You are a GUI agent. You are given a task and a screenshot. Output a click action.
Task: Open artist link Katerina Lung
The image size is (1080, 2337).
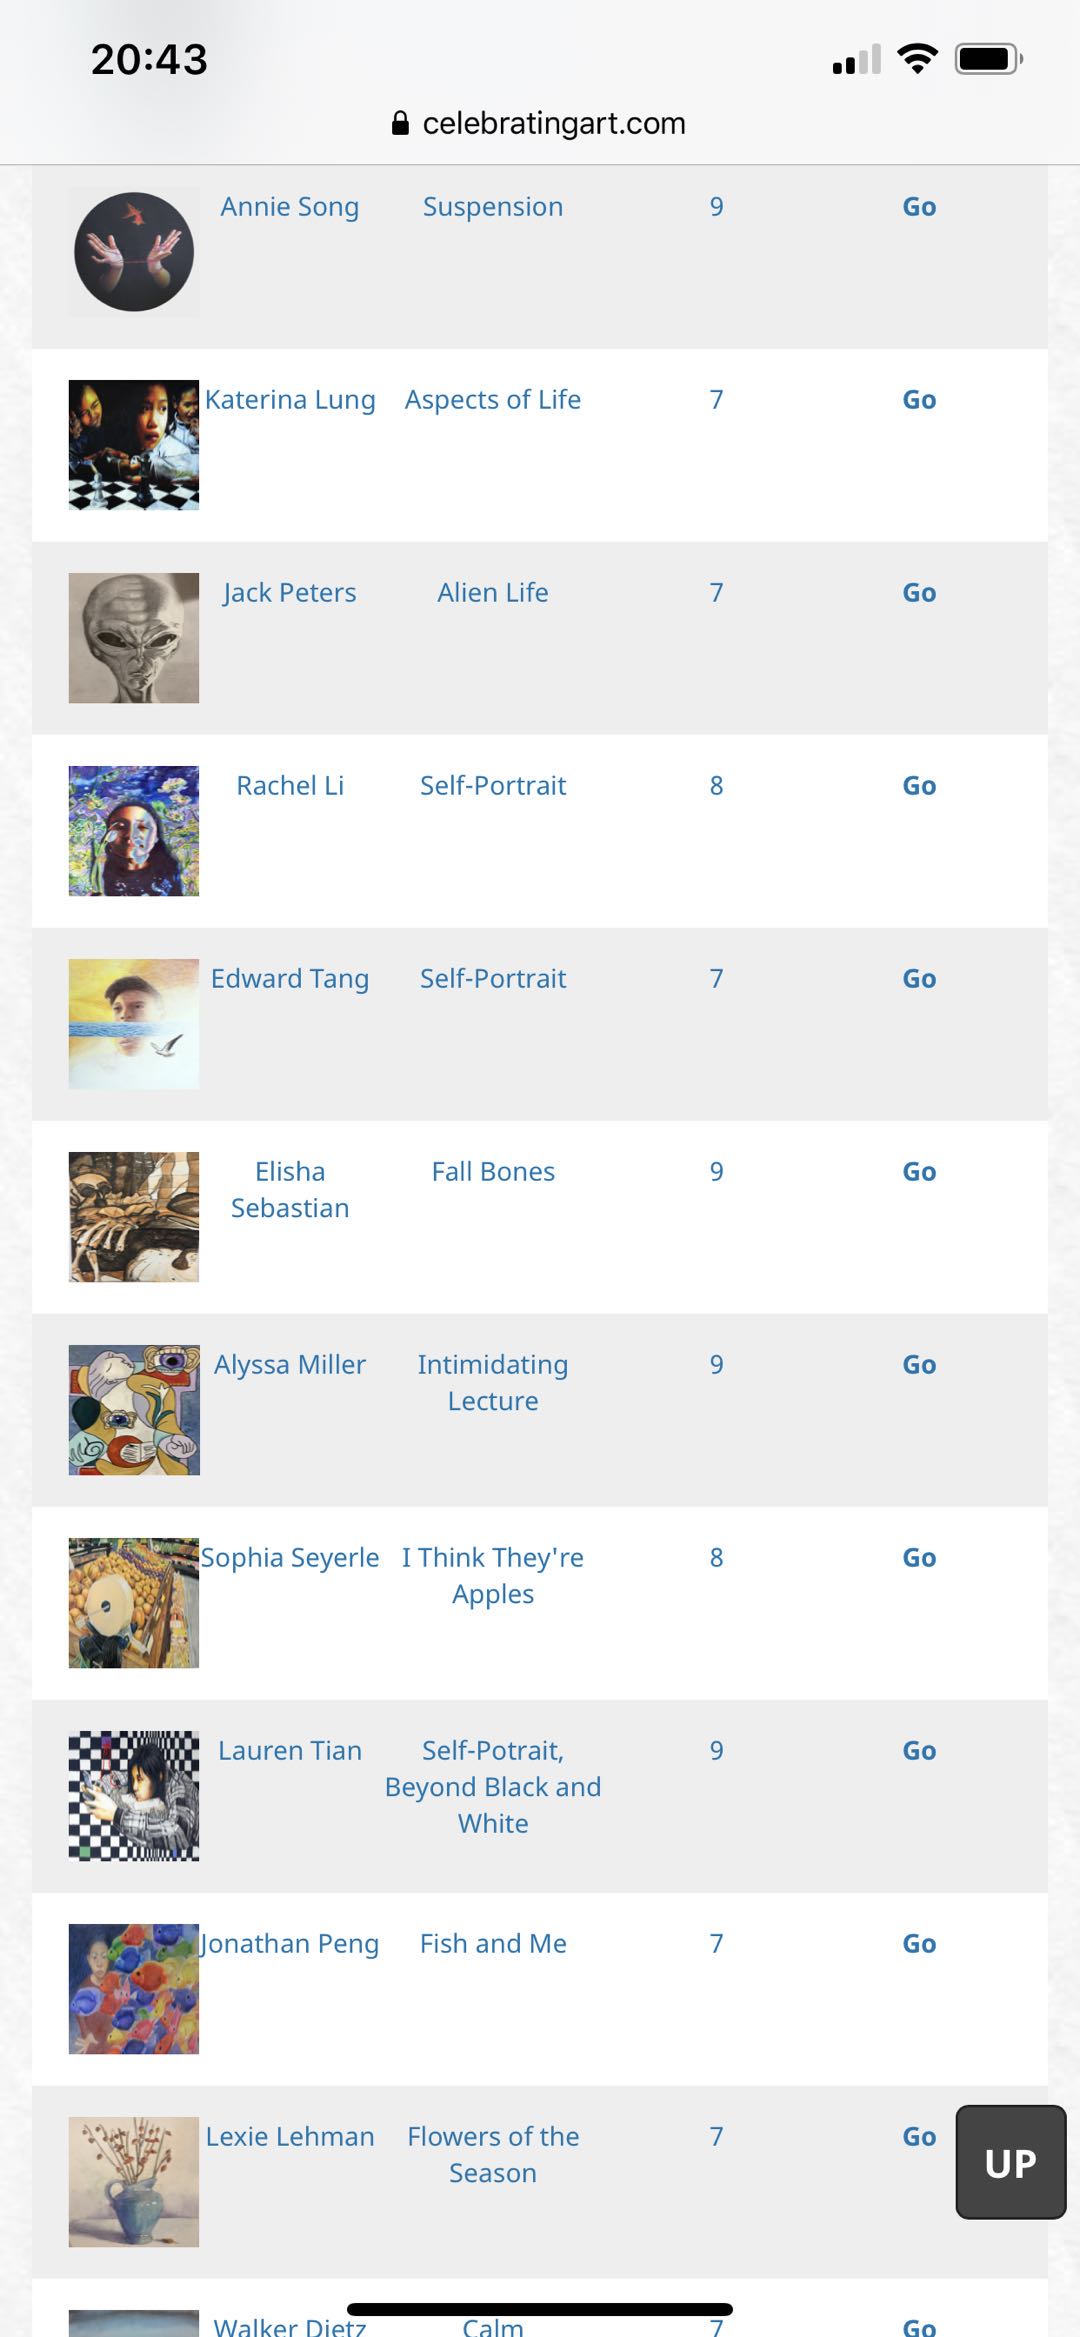click(x=290, y=400)
